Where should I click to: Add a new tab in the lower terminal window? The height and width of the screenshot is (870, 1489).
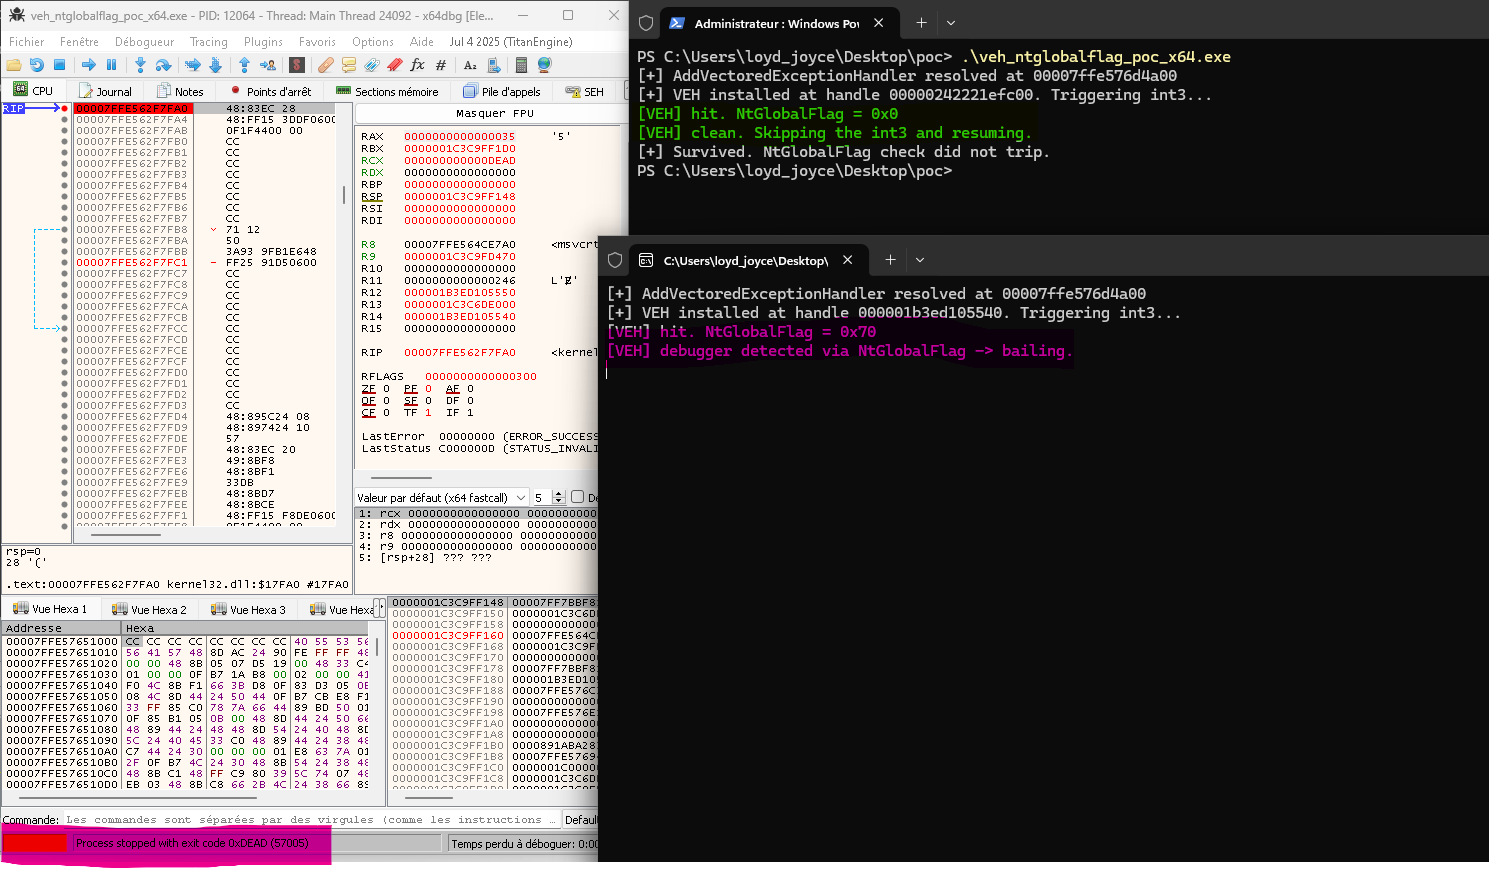tap(890, 260)
